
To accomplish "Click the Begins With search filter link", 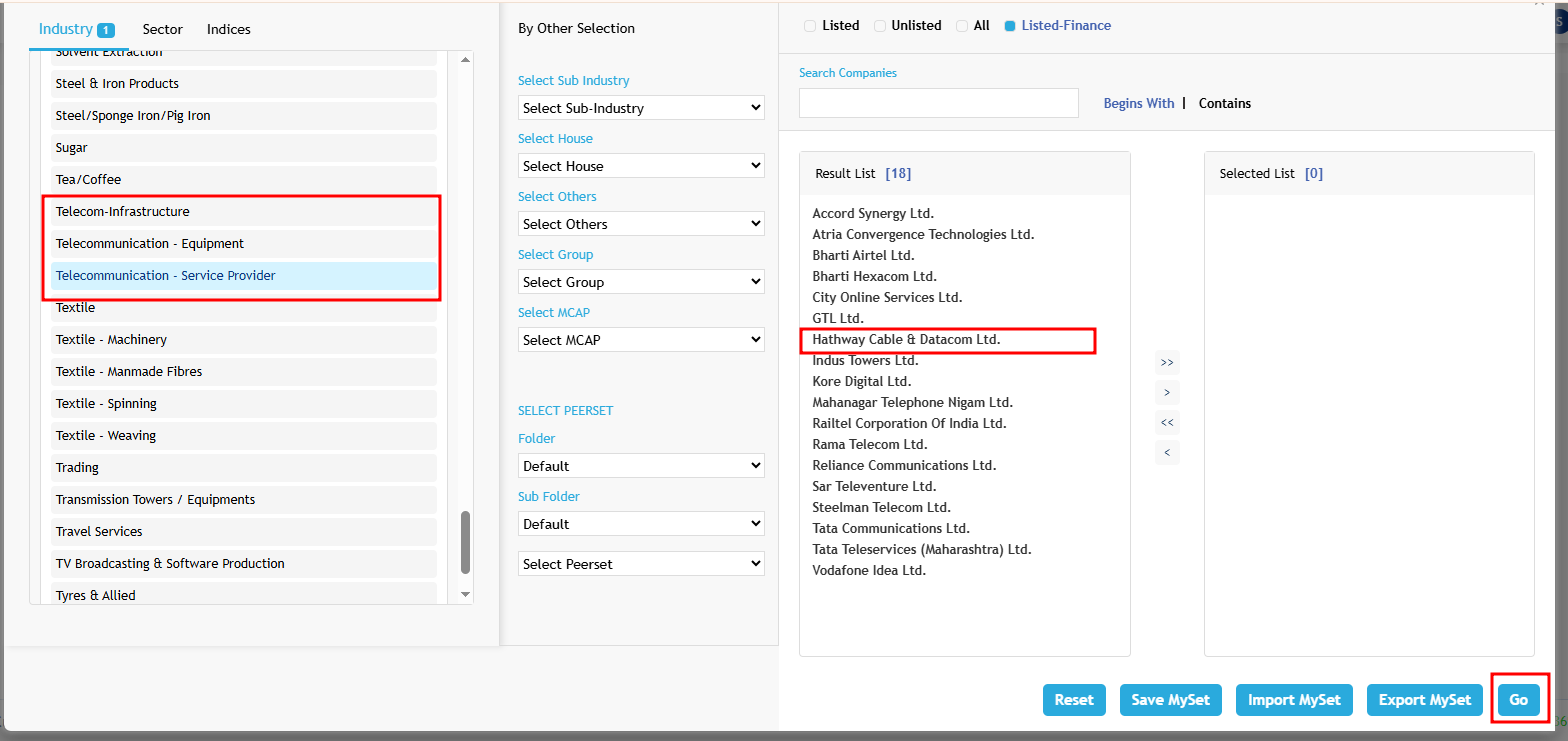I will coord(1138,103).
